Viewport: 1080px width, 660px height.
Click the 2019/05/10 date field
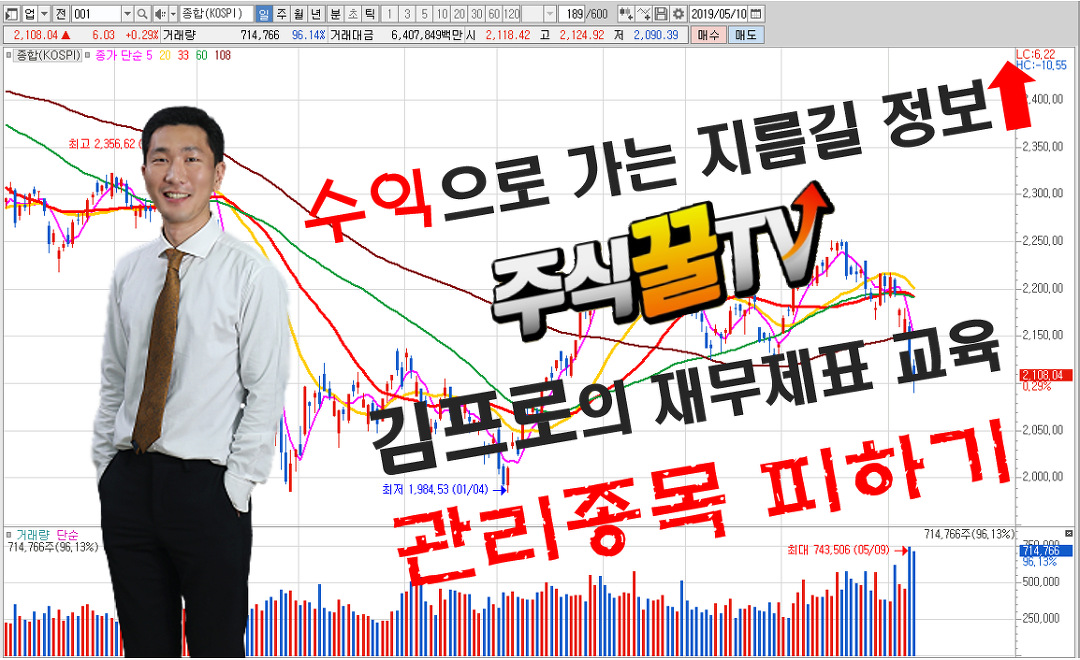click(x=718, y=14)
